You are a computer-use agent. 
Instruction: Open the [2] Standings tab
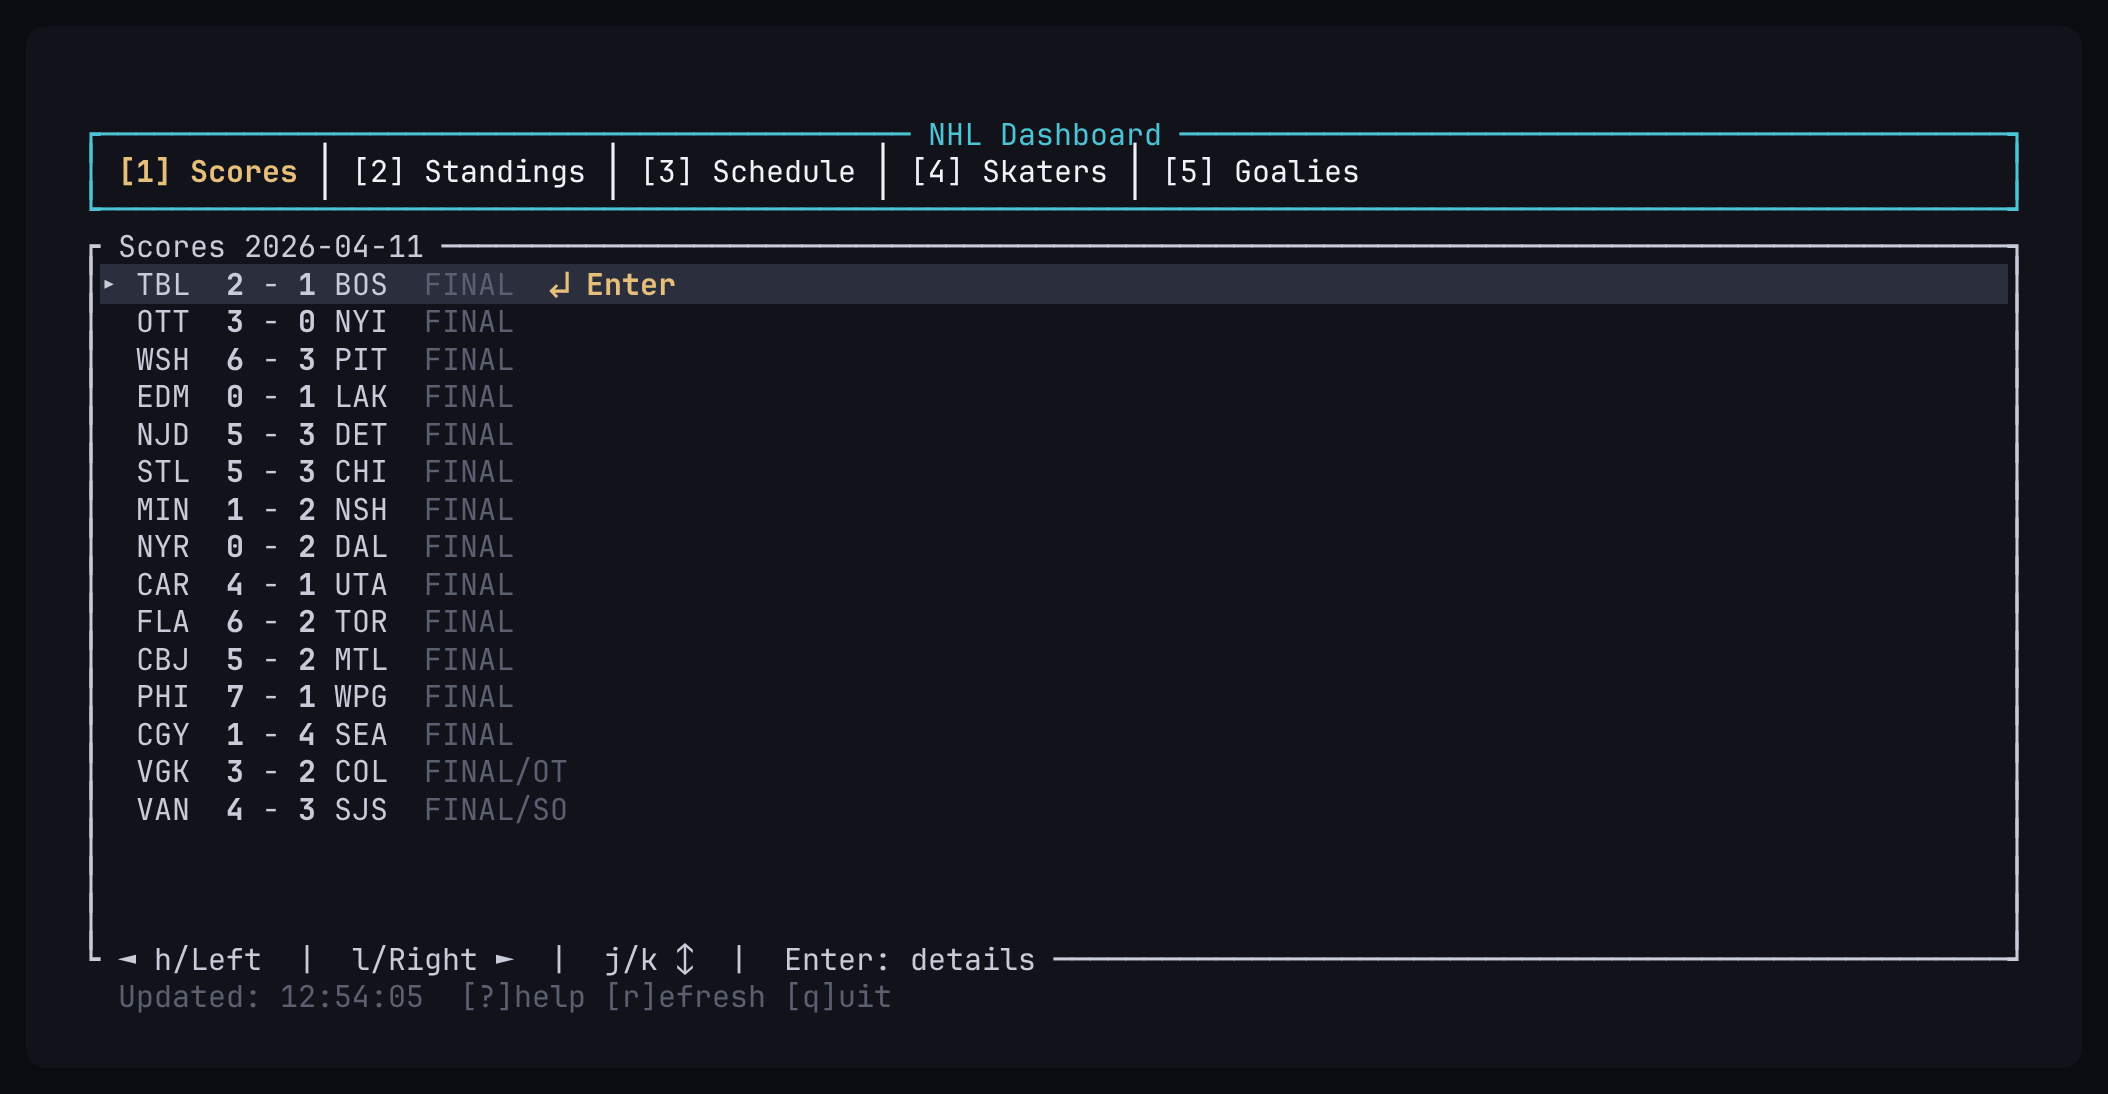[x=469, y=172]
